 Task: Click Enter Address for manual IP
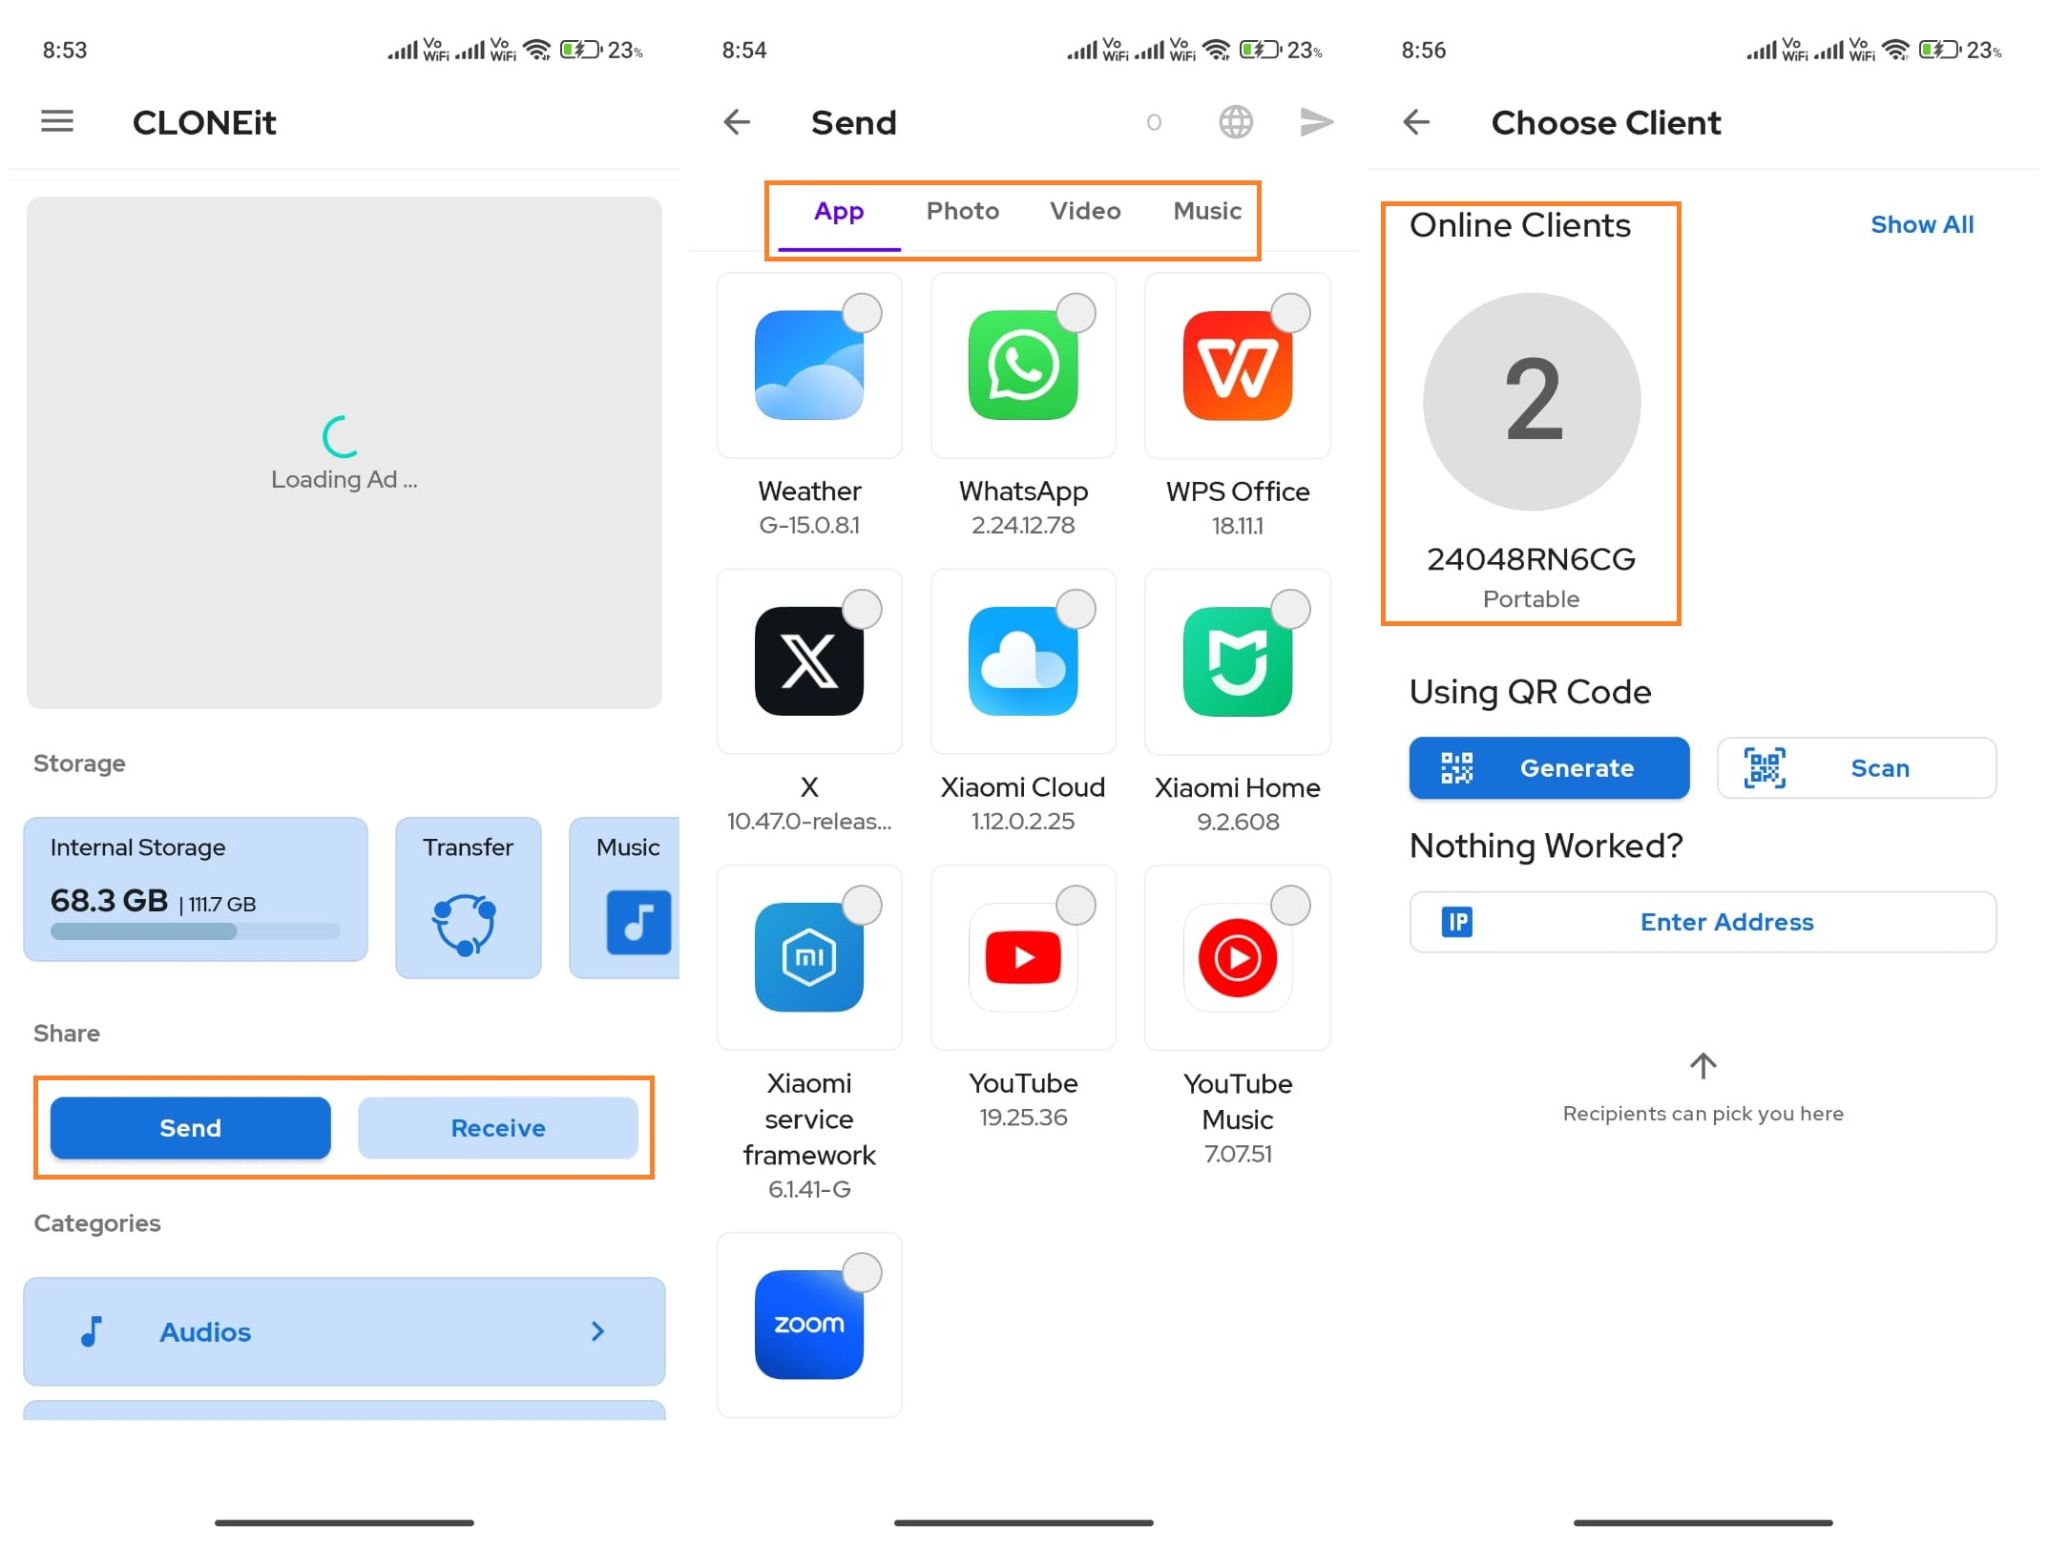[1702, 922]
